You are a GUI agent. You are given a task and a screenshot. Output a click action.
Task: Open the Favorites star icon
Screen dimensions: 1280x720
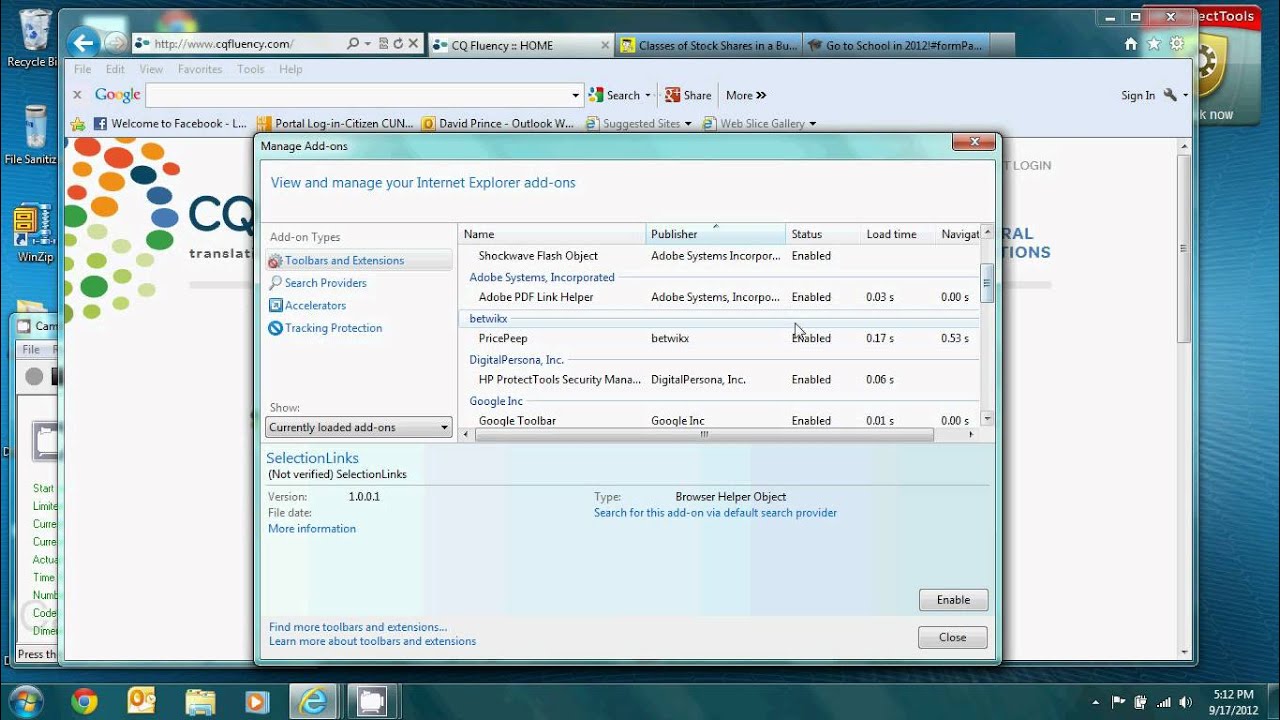pyautogui.click(x=1153, y=44)
